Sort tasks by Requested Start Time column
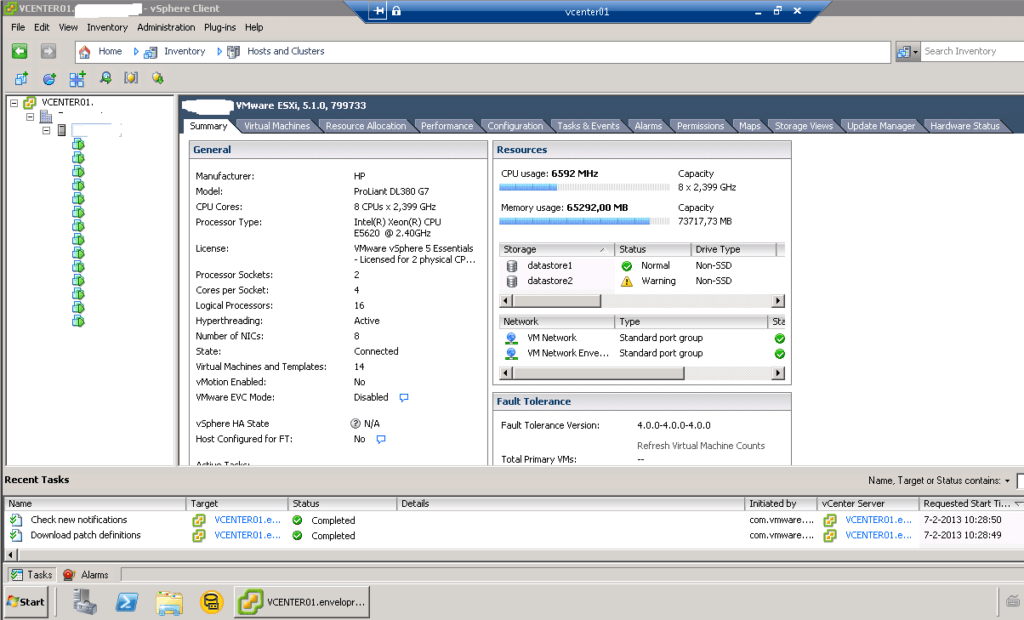 tap(970, 504)
